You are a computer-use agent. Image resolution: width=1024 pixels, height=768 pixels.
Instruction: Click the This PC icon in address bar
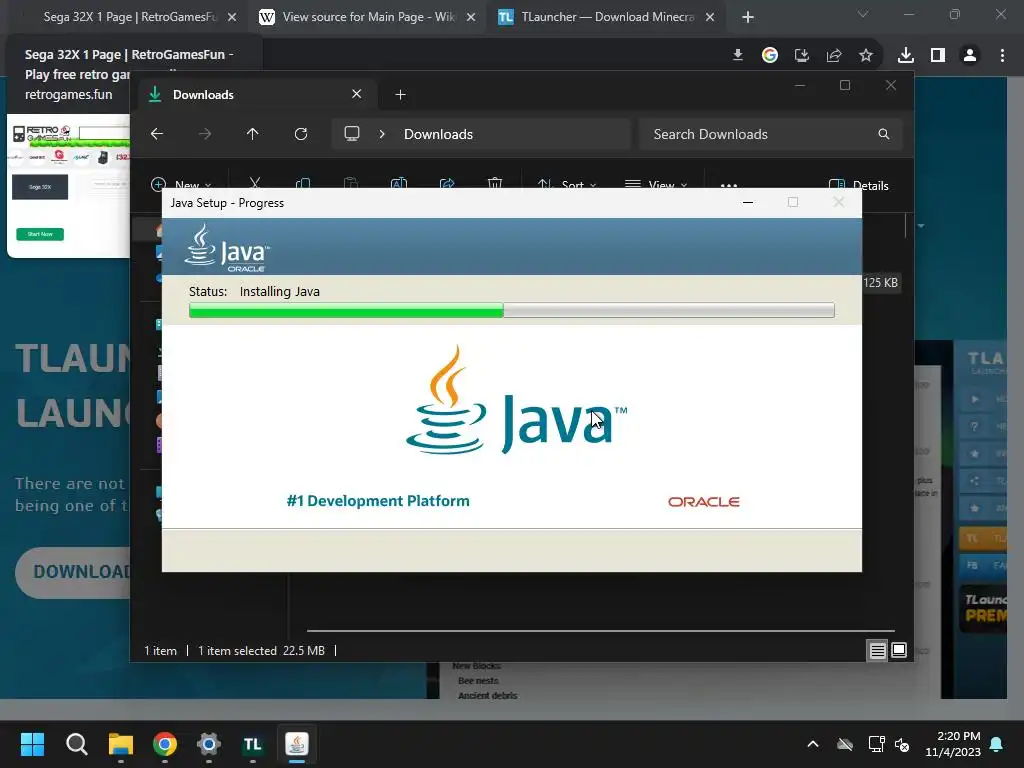[x=352, y=134]
